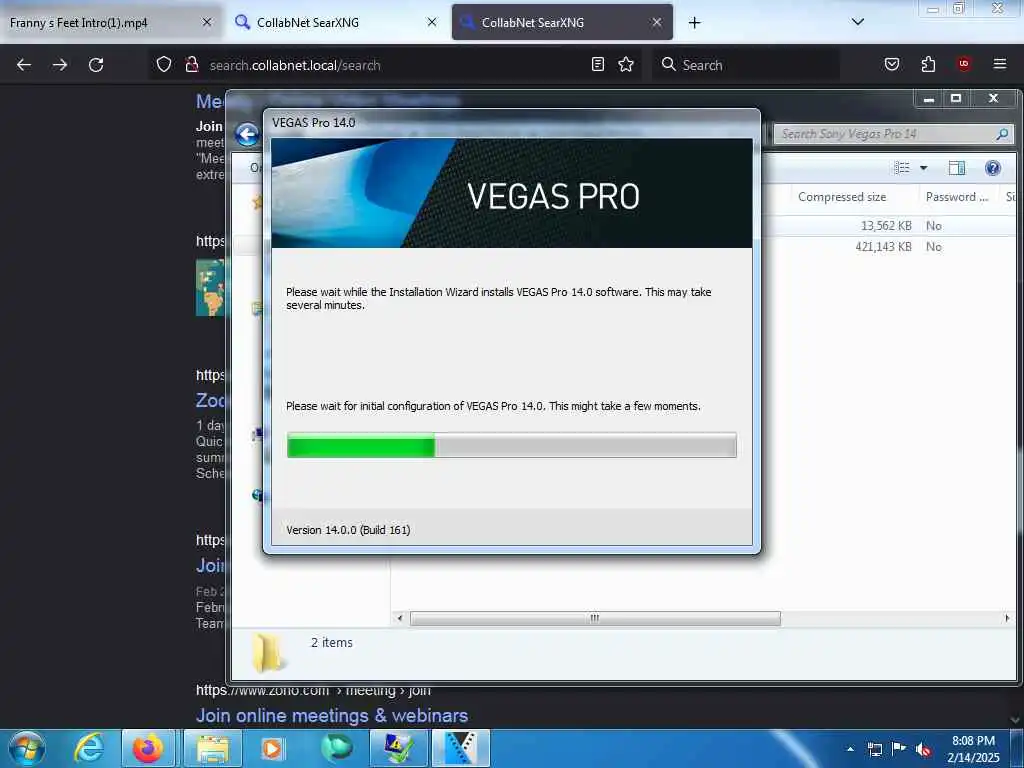Open the network status tray icon

click(874, 749)
